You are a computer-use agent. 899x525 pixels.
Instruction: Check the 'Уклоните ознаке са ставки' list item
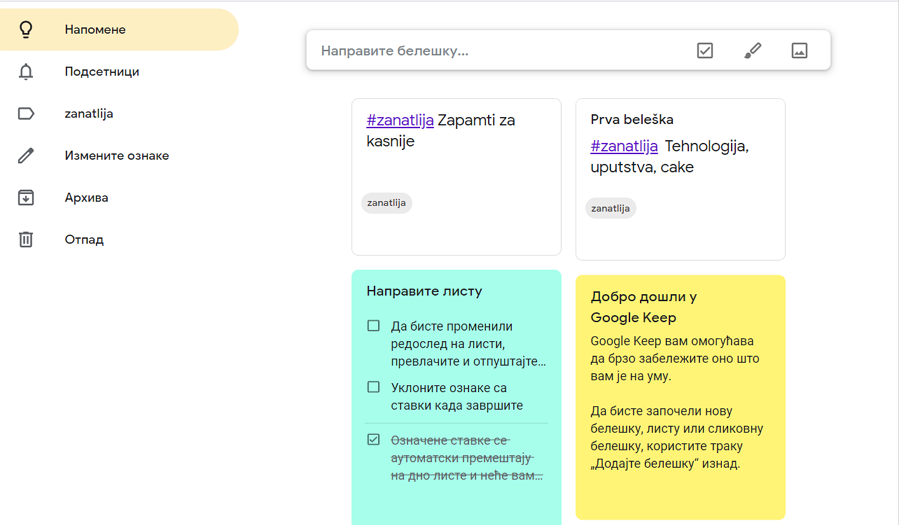373,387
